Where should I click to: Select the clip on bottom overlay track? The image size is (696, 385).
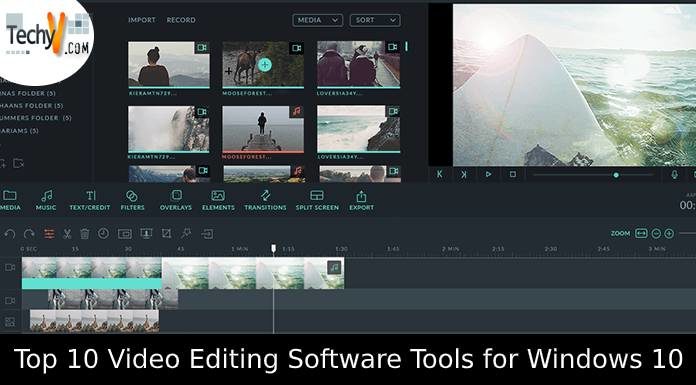coord(94,321)
